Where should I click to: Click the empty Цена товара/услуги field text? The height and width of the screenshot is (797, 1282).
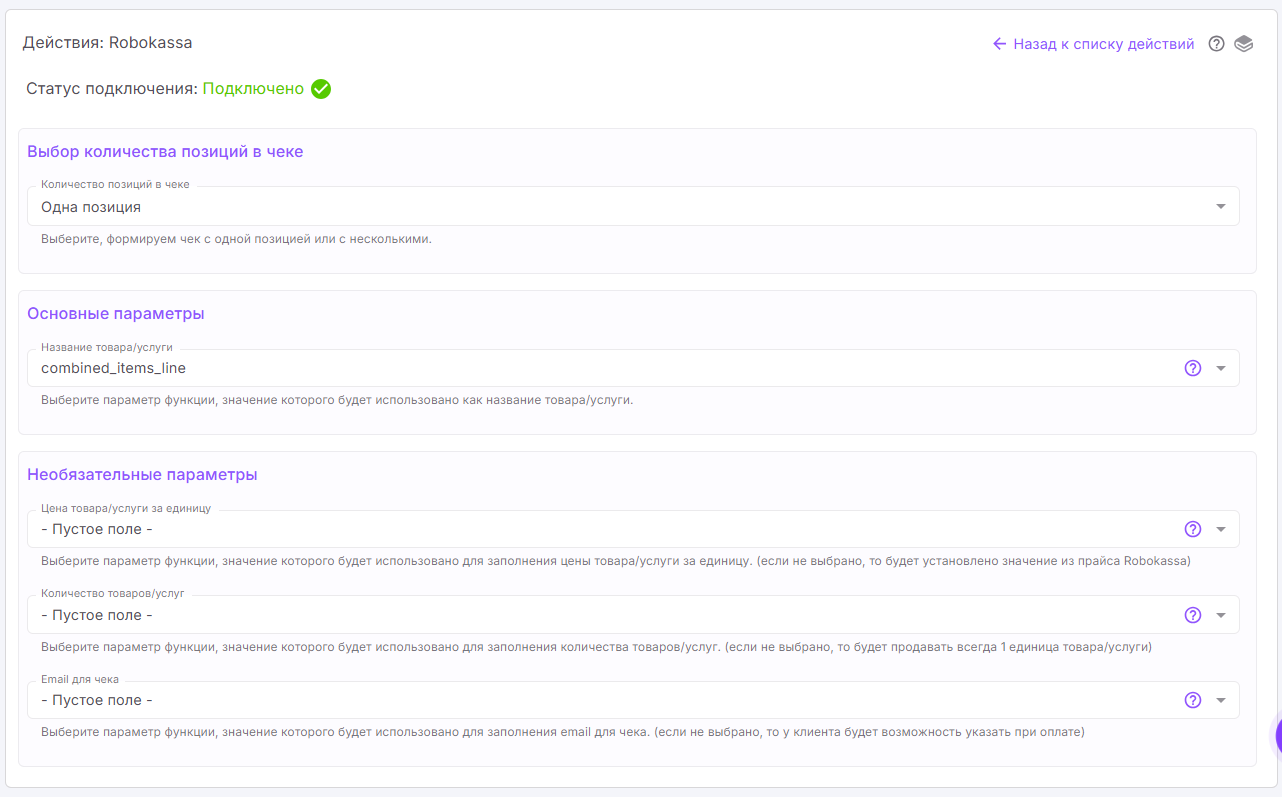tap(97, 529)
